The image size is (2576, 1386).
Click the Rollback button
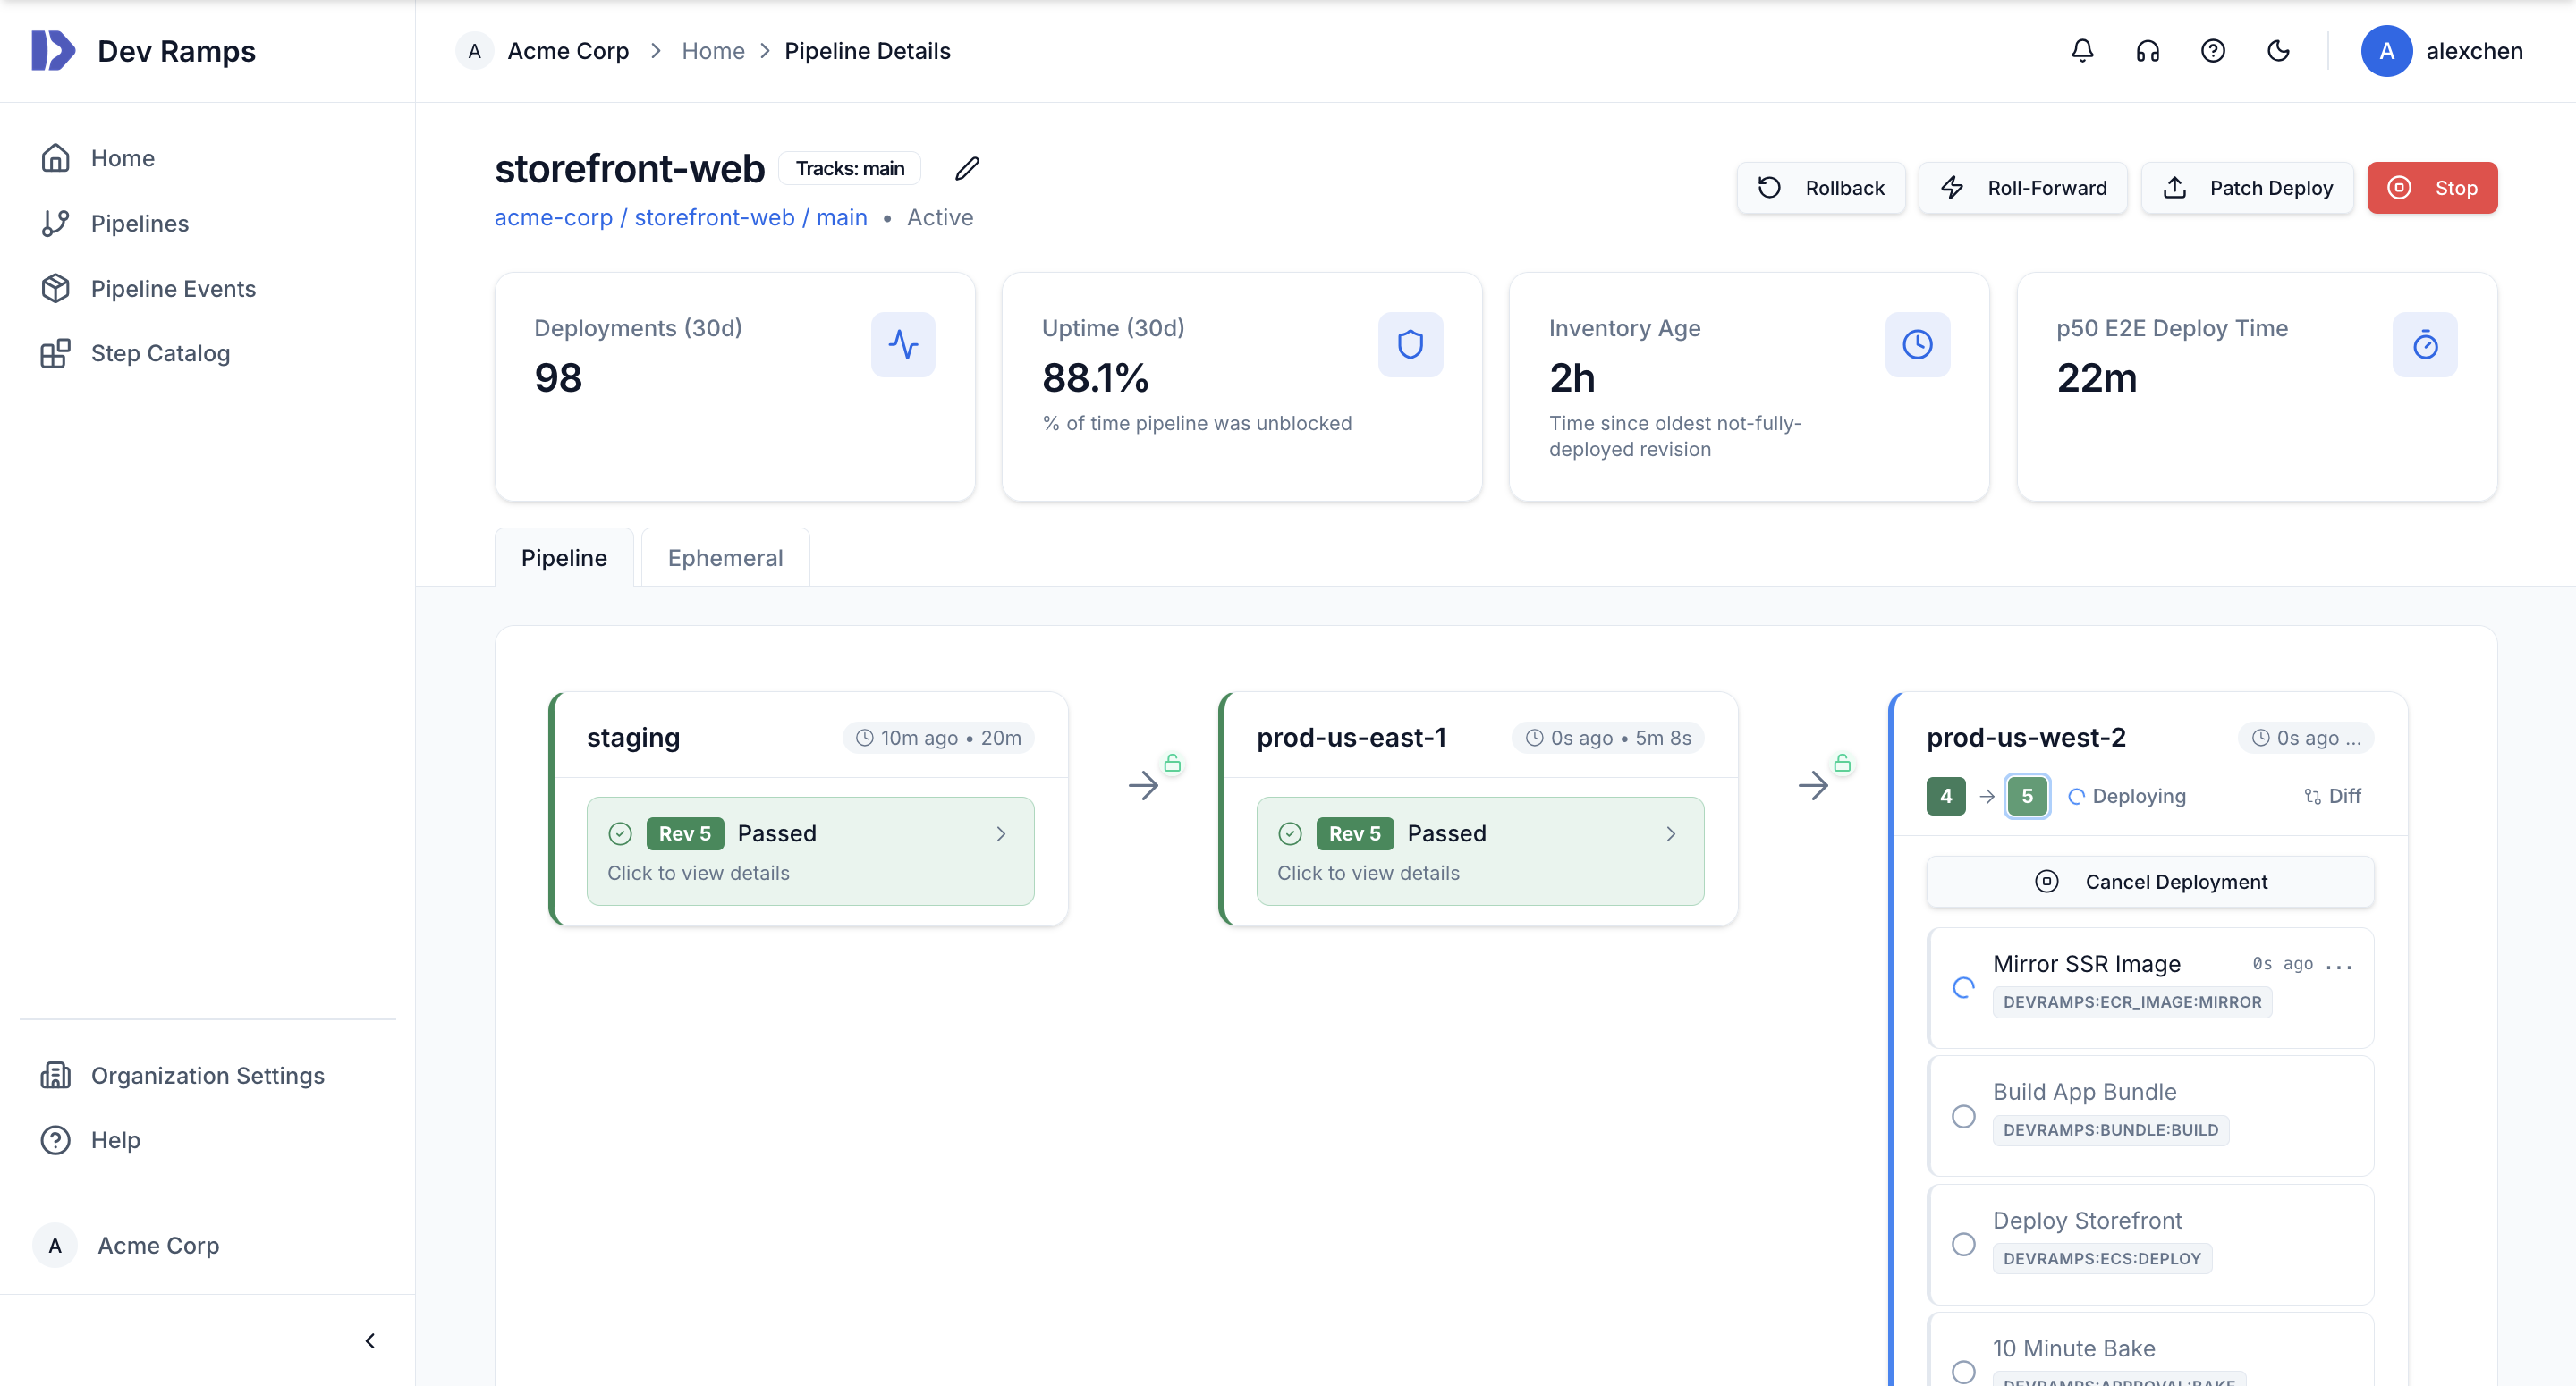coord(1821,187)
